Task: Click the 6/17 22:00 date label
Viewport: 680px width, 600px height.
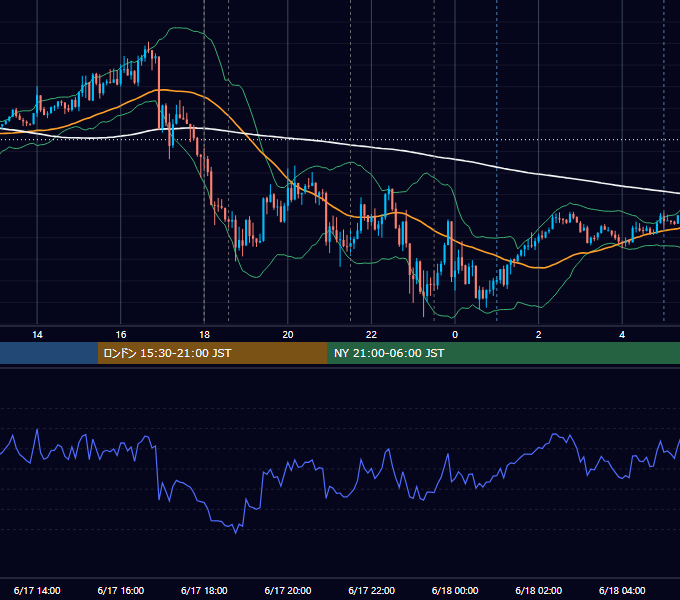Action: (372, 590)
